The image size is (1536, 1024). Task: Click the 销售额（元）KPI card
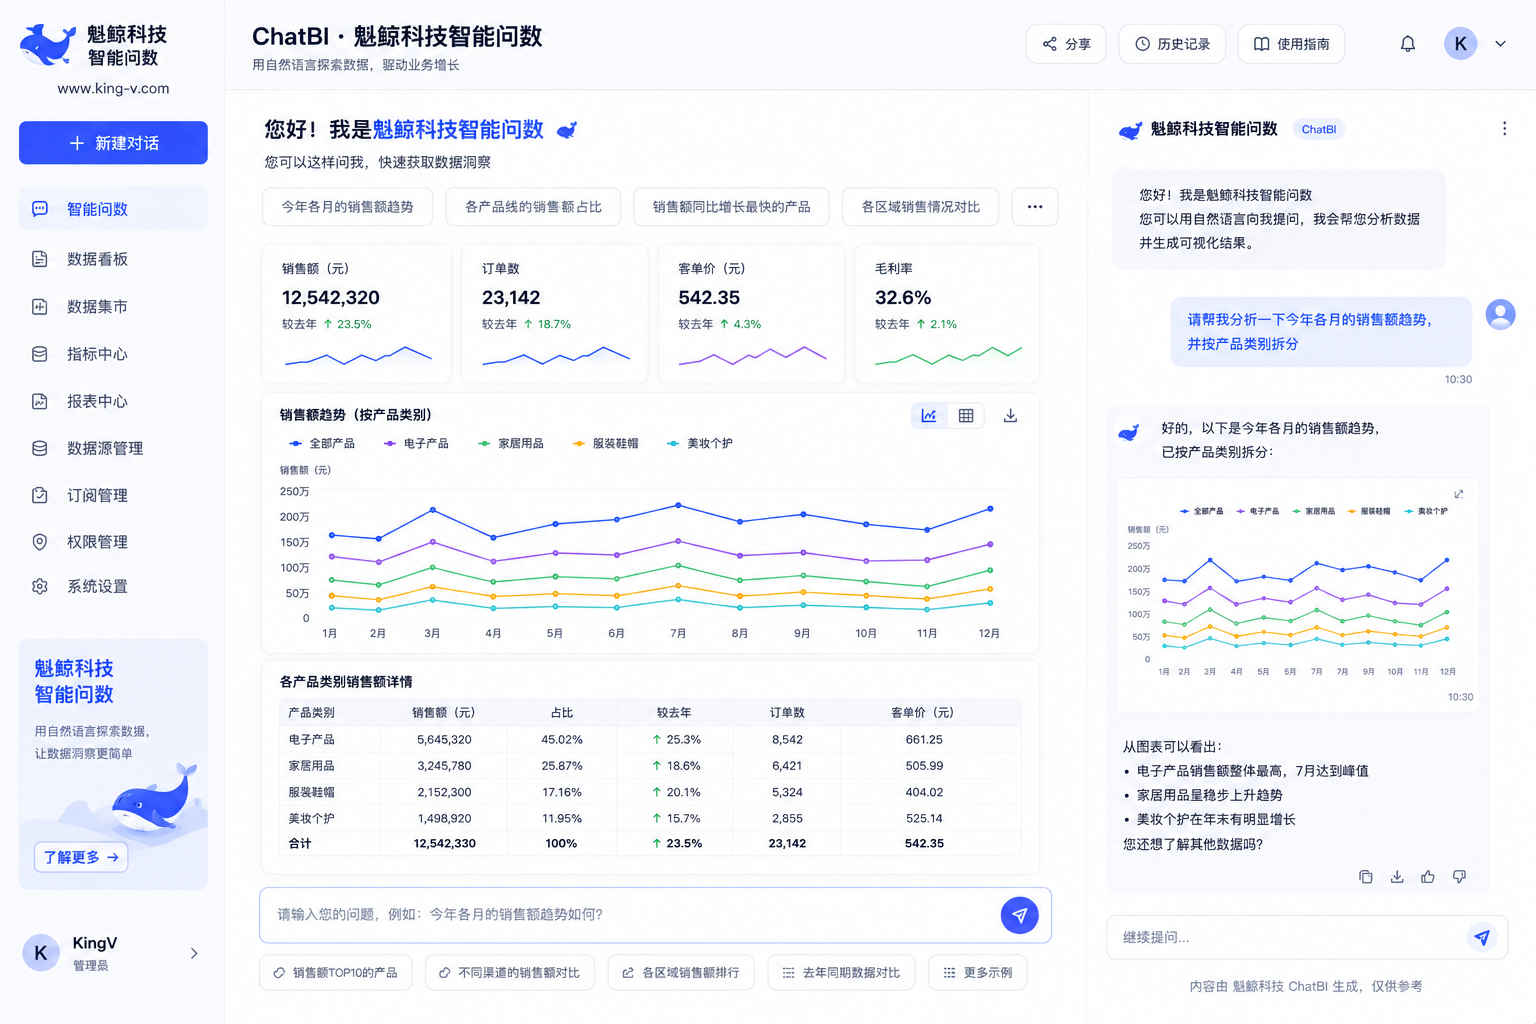pos(357,314)
